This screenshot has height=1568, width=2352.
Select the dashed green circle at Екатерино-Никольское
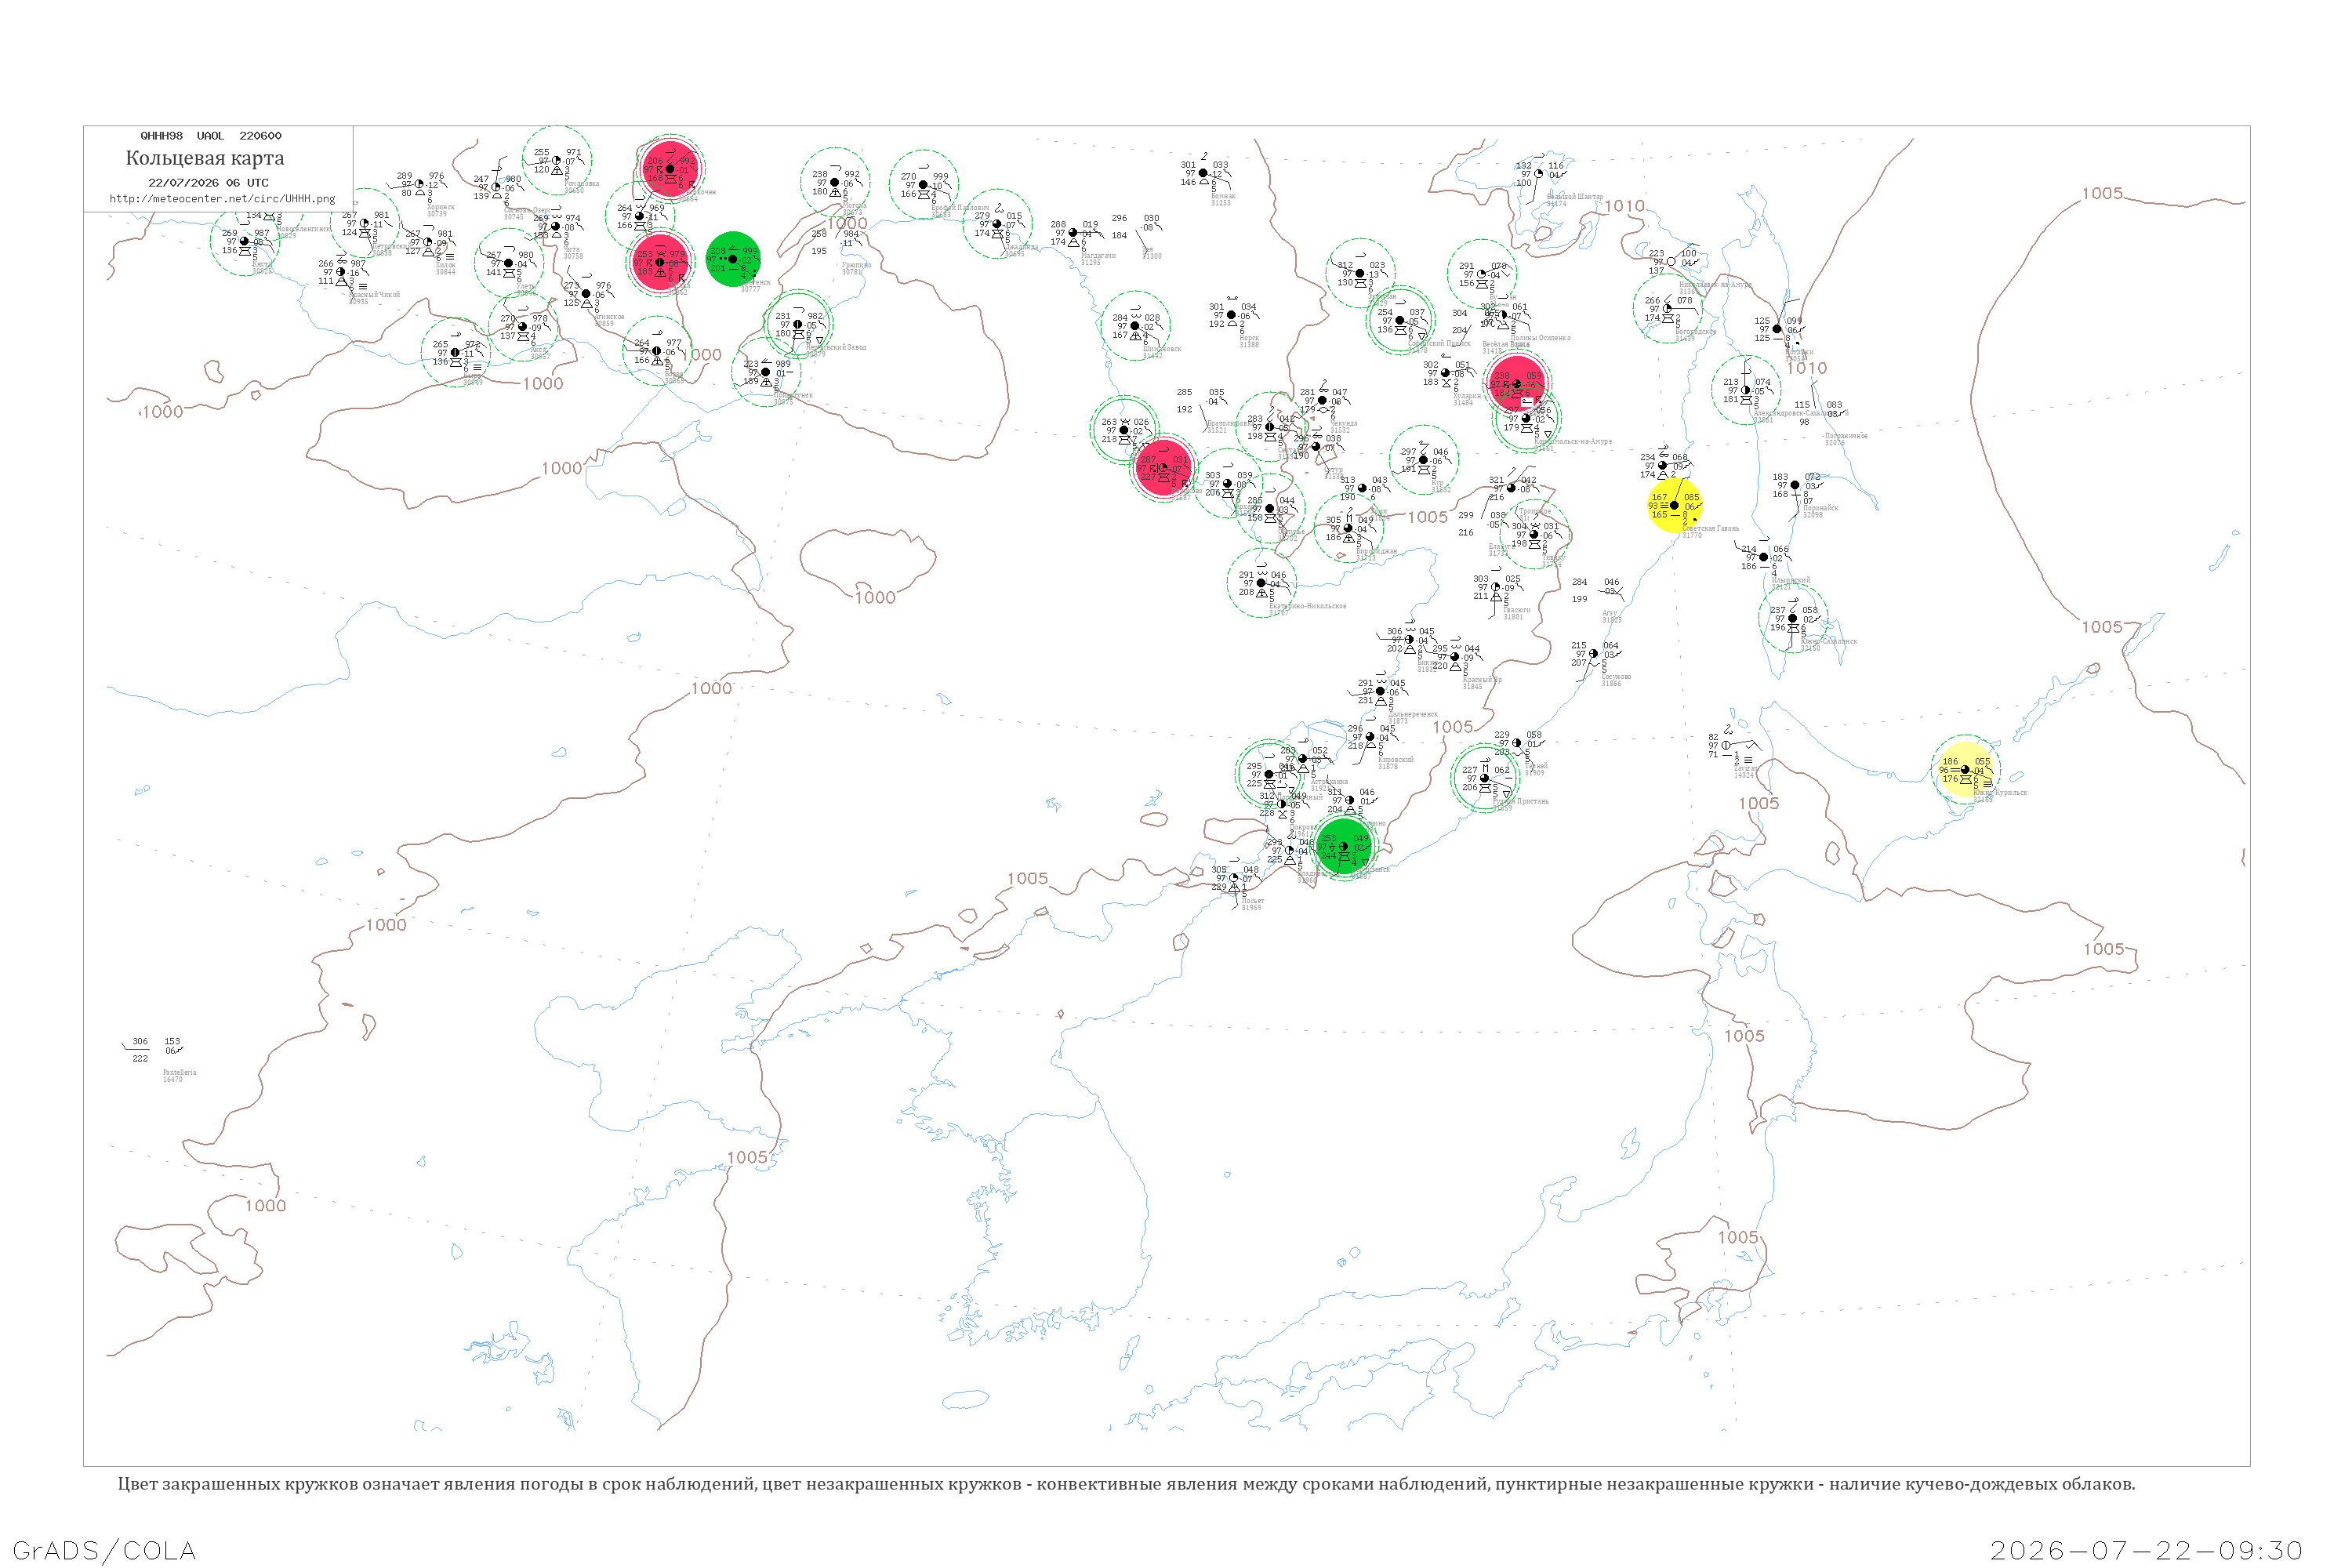click(1262, 583)
